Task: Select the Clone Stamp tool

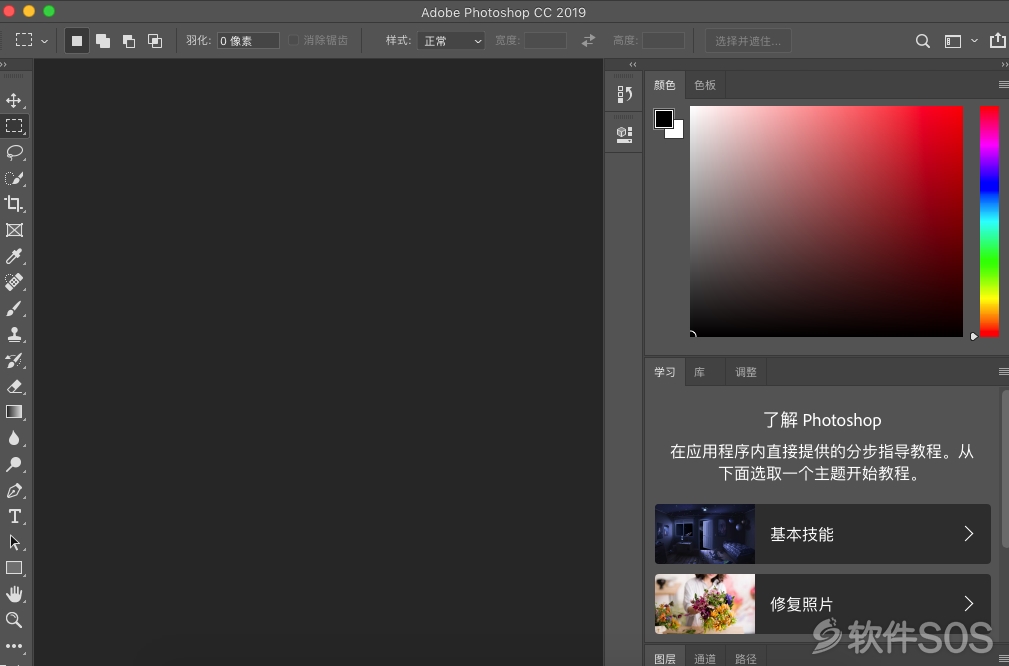Action: tap(14, 334)
